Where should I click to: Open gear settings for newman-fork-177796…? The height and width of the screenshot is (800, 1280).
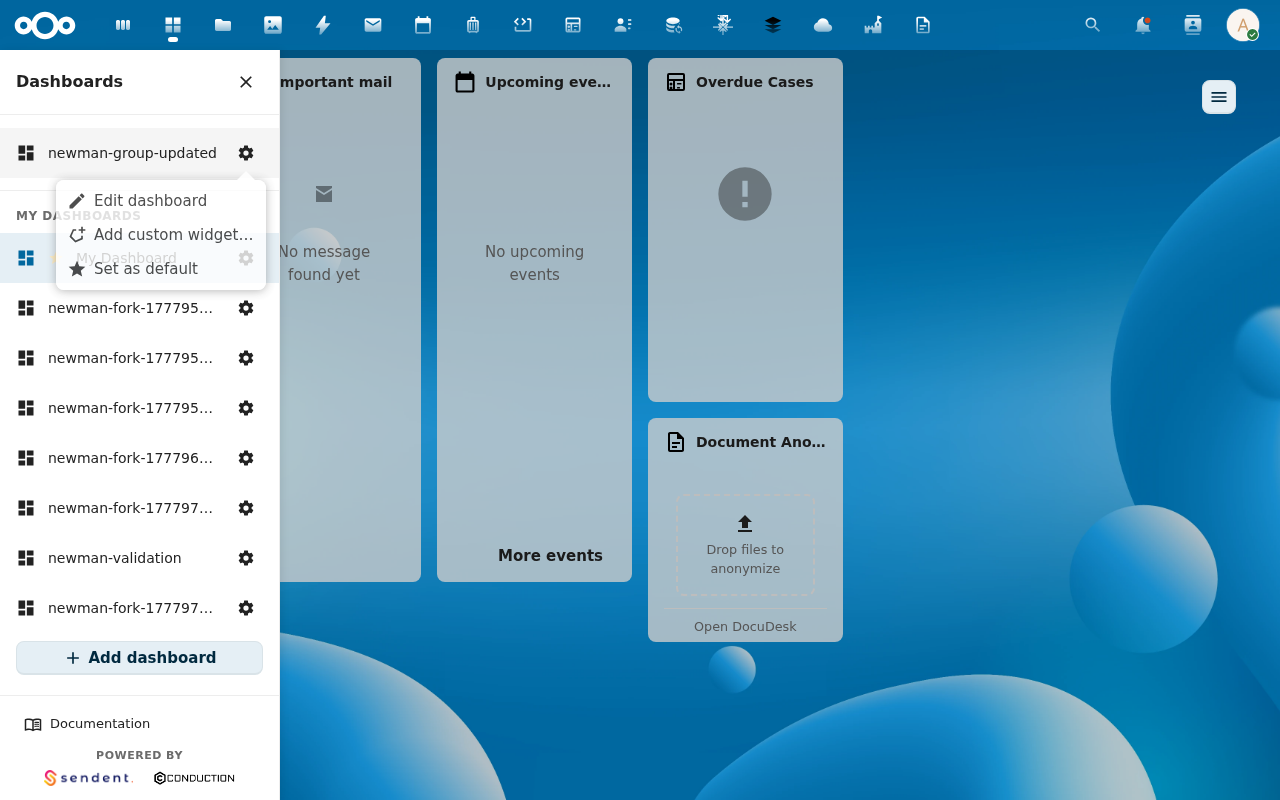(x=246, y=458)
